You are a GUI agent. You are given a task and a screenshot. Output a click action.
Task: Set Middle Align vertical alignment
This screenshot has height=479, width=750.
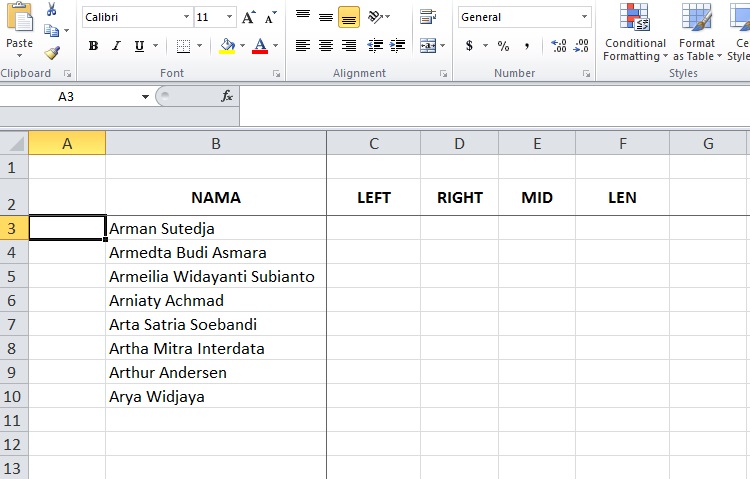coord(326,18)
